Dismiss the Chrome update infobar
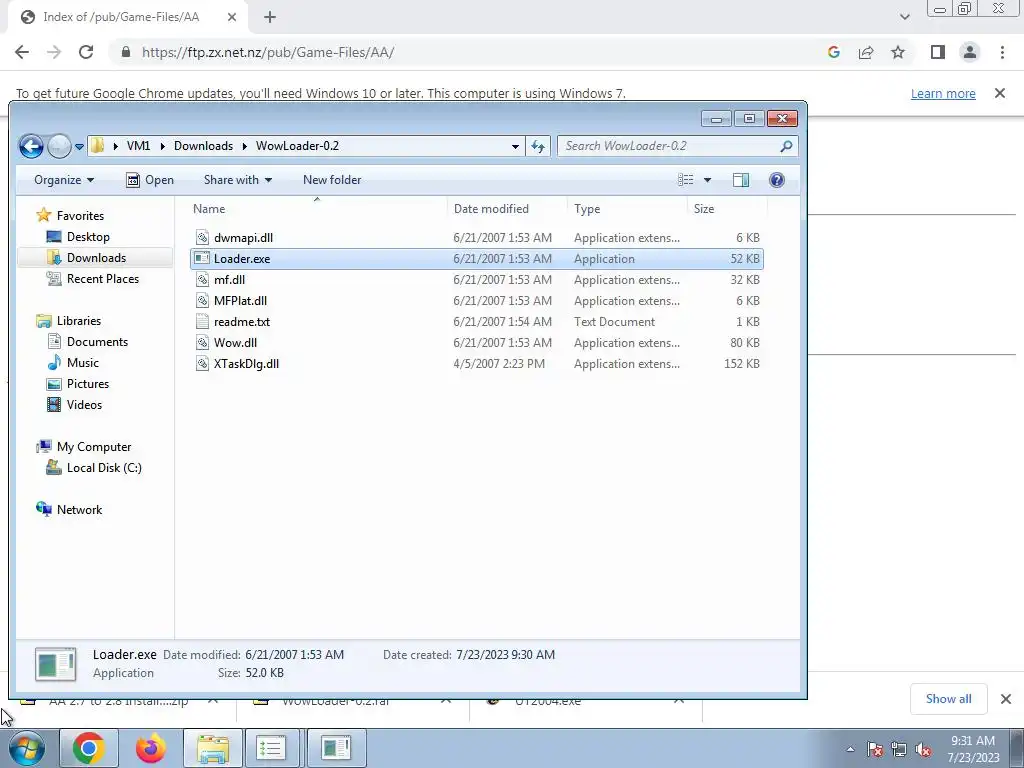The image size is (1024, 768). point(1000,93)
